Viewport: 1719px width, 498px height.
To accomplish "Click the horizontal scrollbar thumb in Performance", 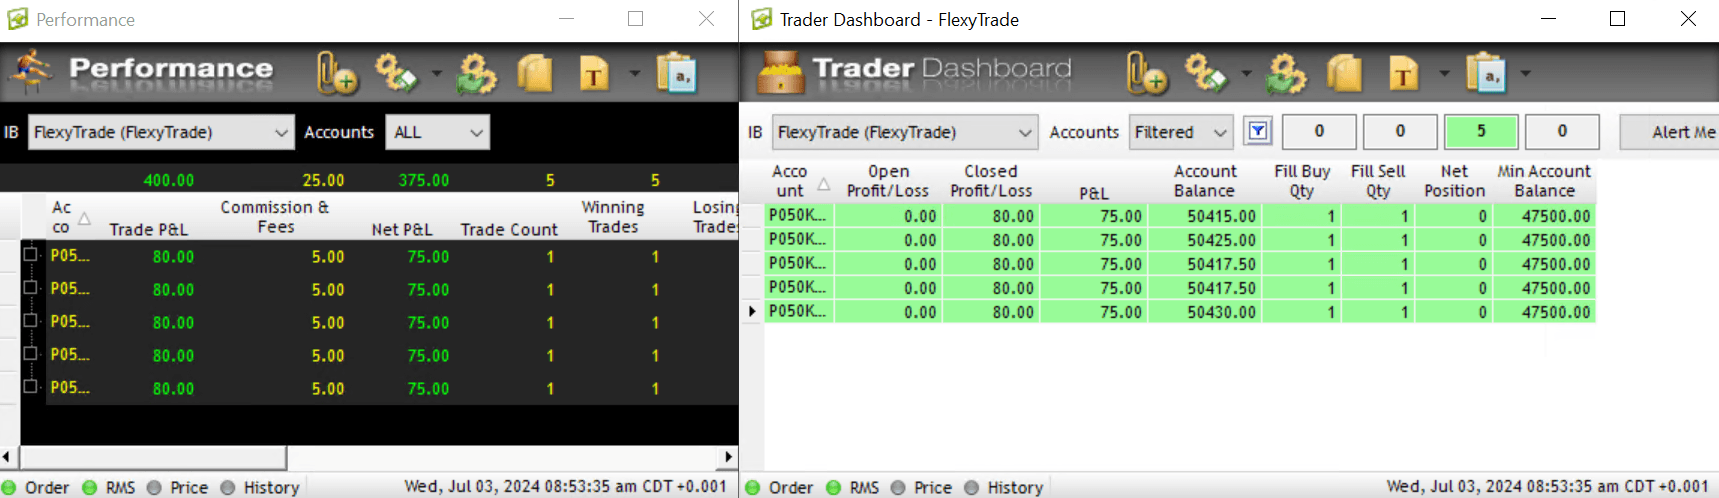I will pyautogui.click(x=154, y=457).
